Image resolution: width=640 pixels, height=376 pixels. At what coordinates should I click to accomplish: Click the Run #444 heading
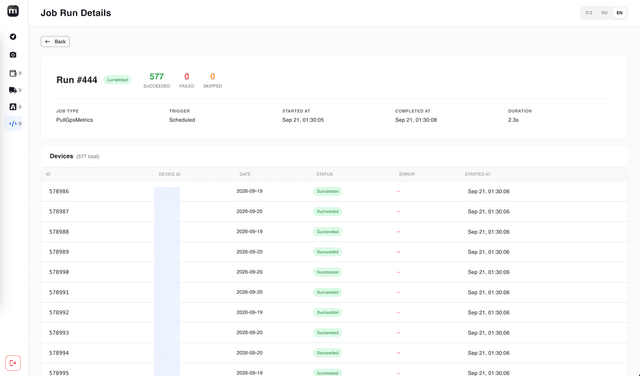point(77,80)
